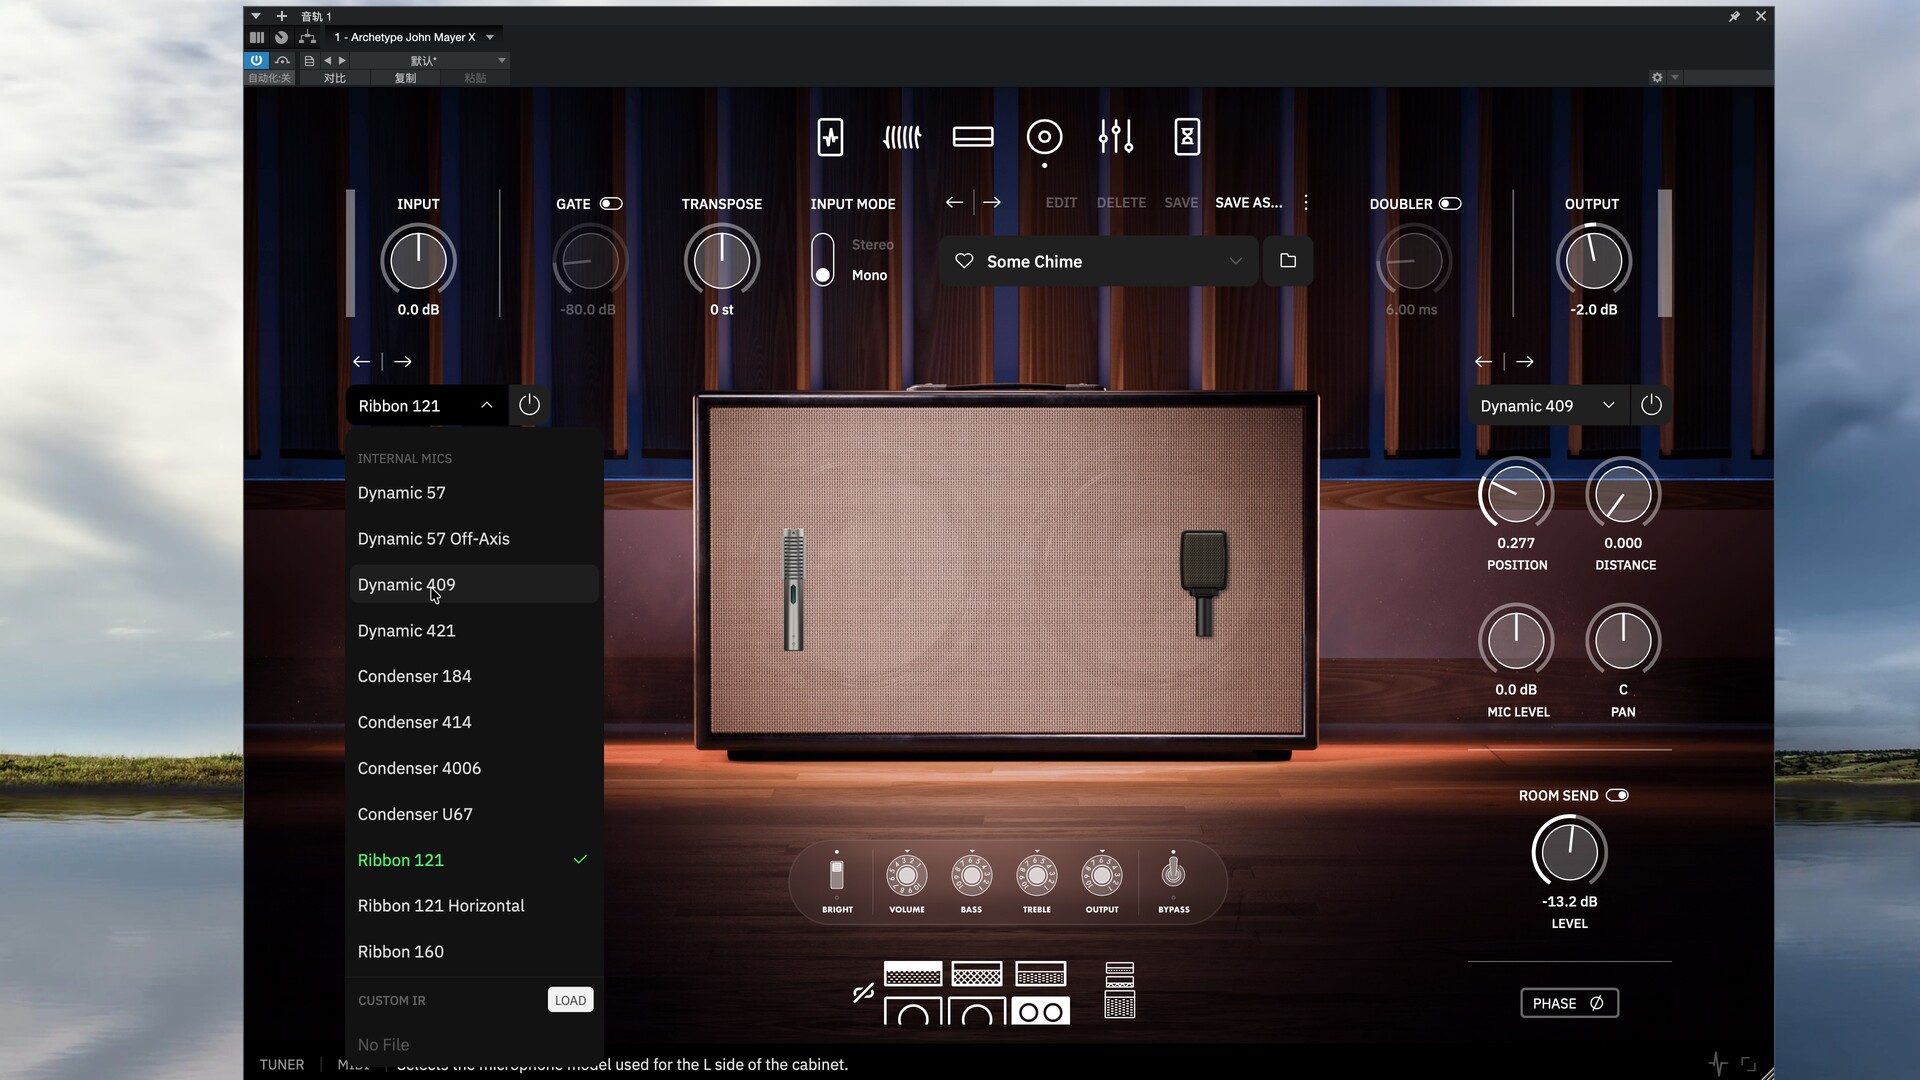Image resolution: width=1920 pixels, height=1080 pixels.
Task: Toggle the GATE switch
Action: click(611, 203)
